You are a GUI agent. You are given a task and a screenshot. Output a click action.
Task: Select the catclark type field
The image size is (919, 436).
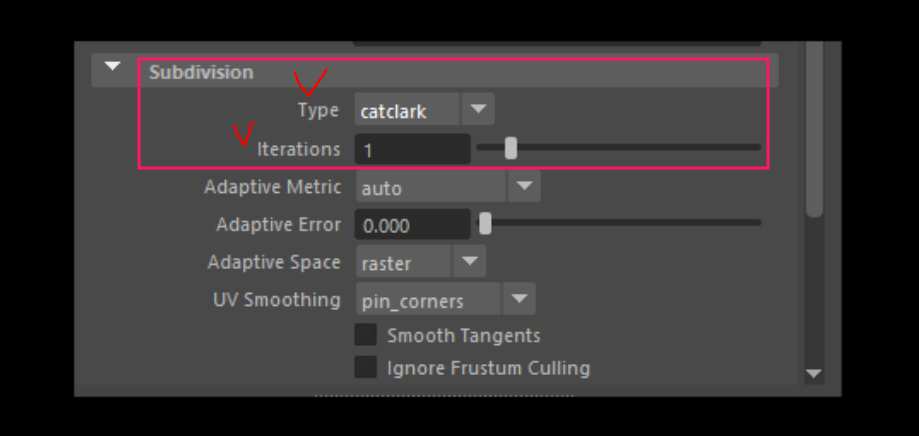tap(407, 108)
